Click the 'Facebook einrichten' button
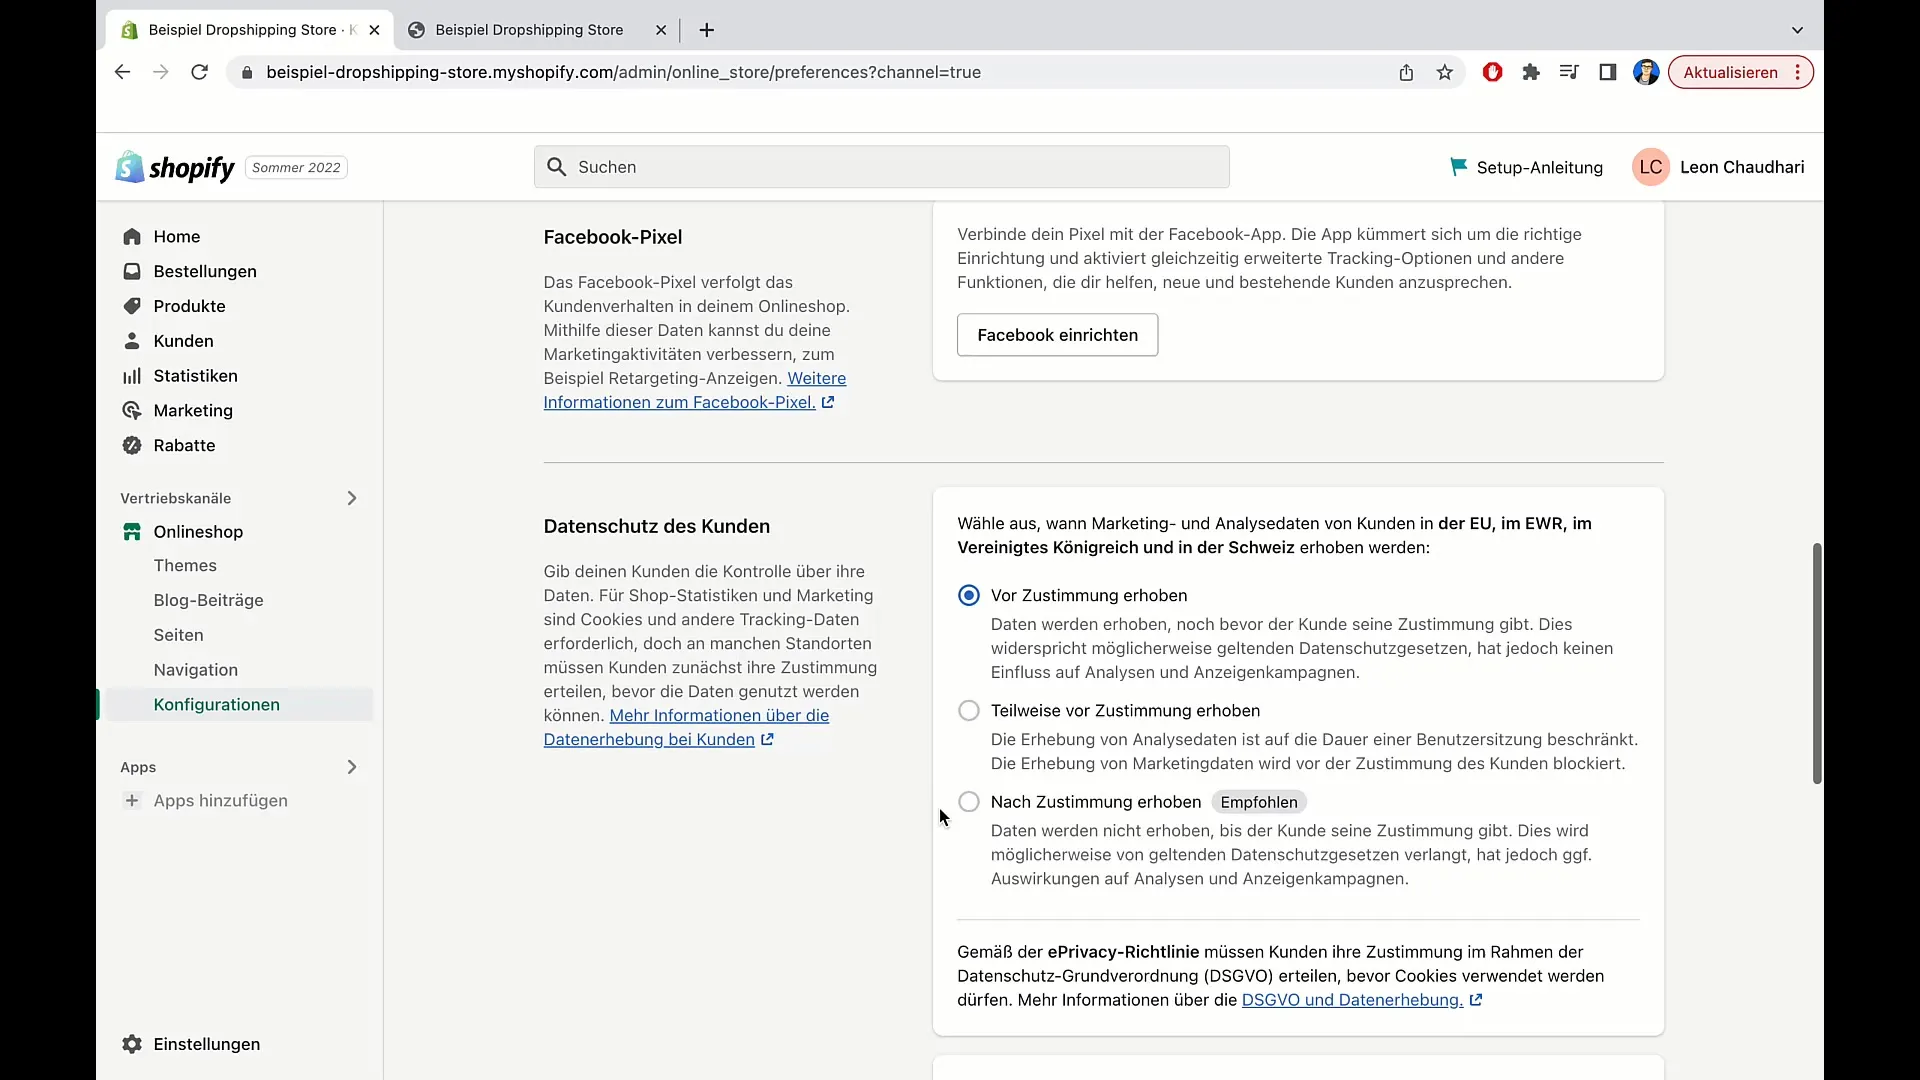This screenshot has width=1920, height=1080. tap(1057, 335)
